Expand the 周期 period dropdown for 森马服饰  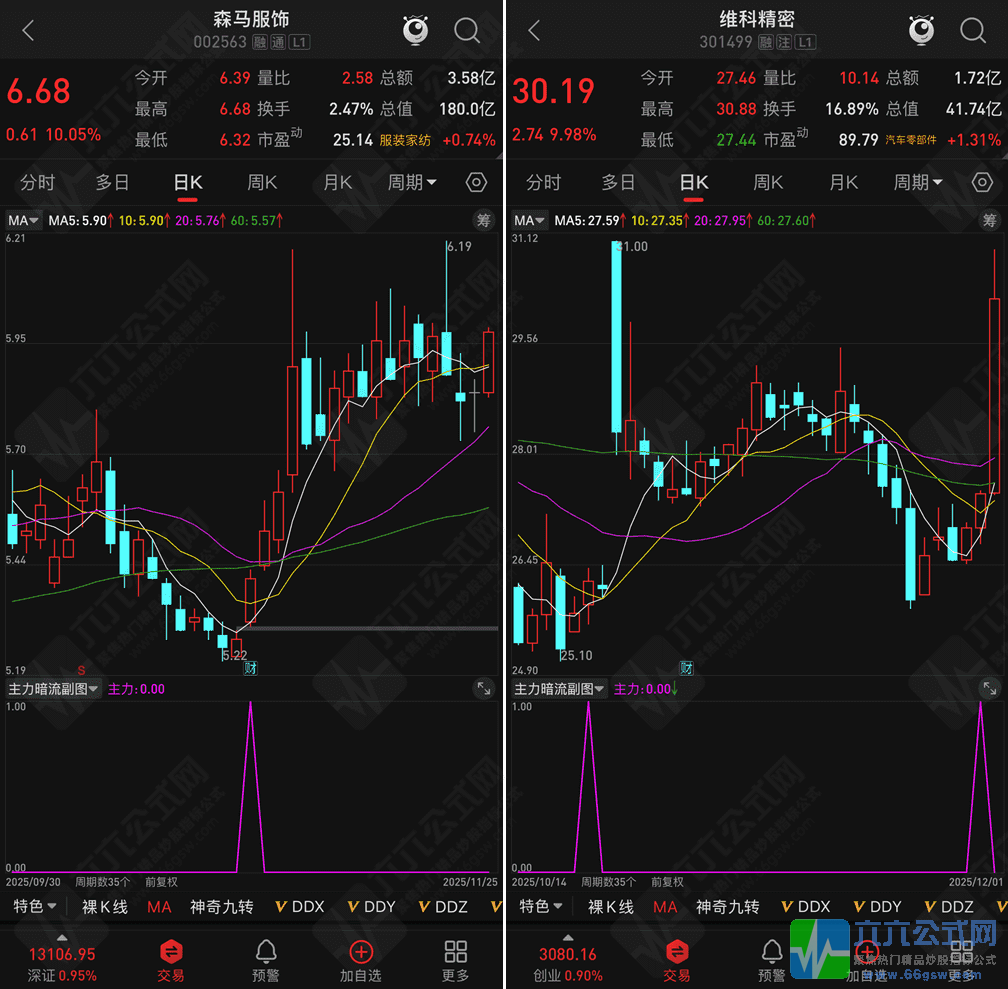click(411, 183)
